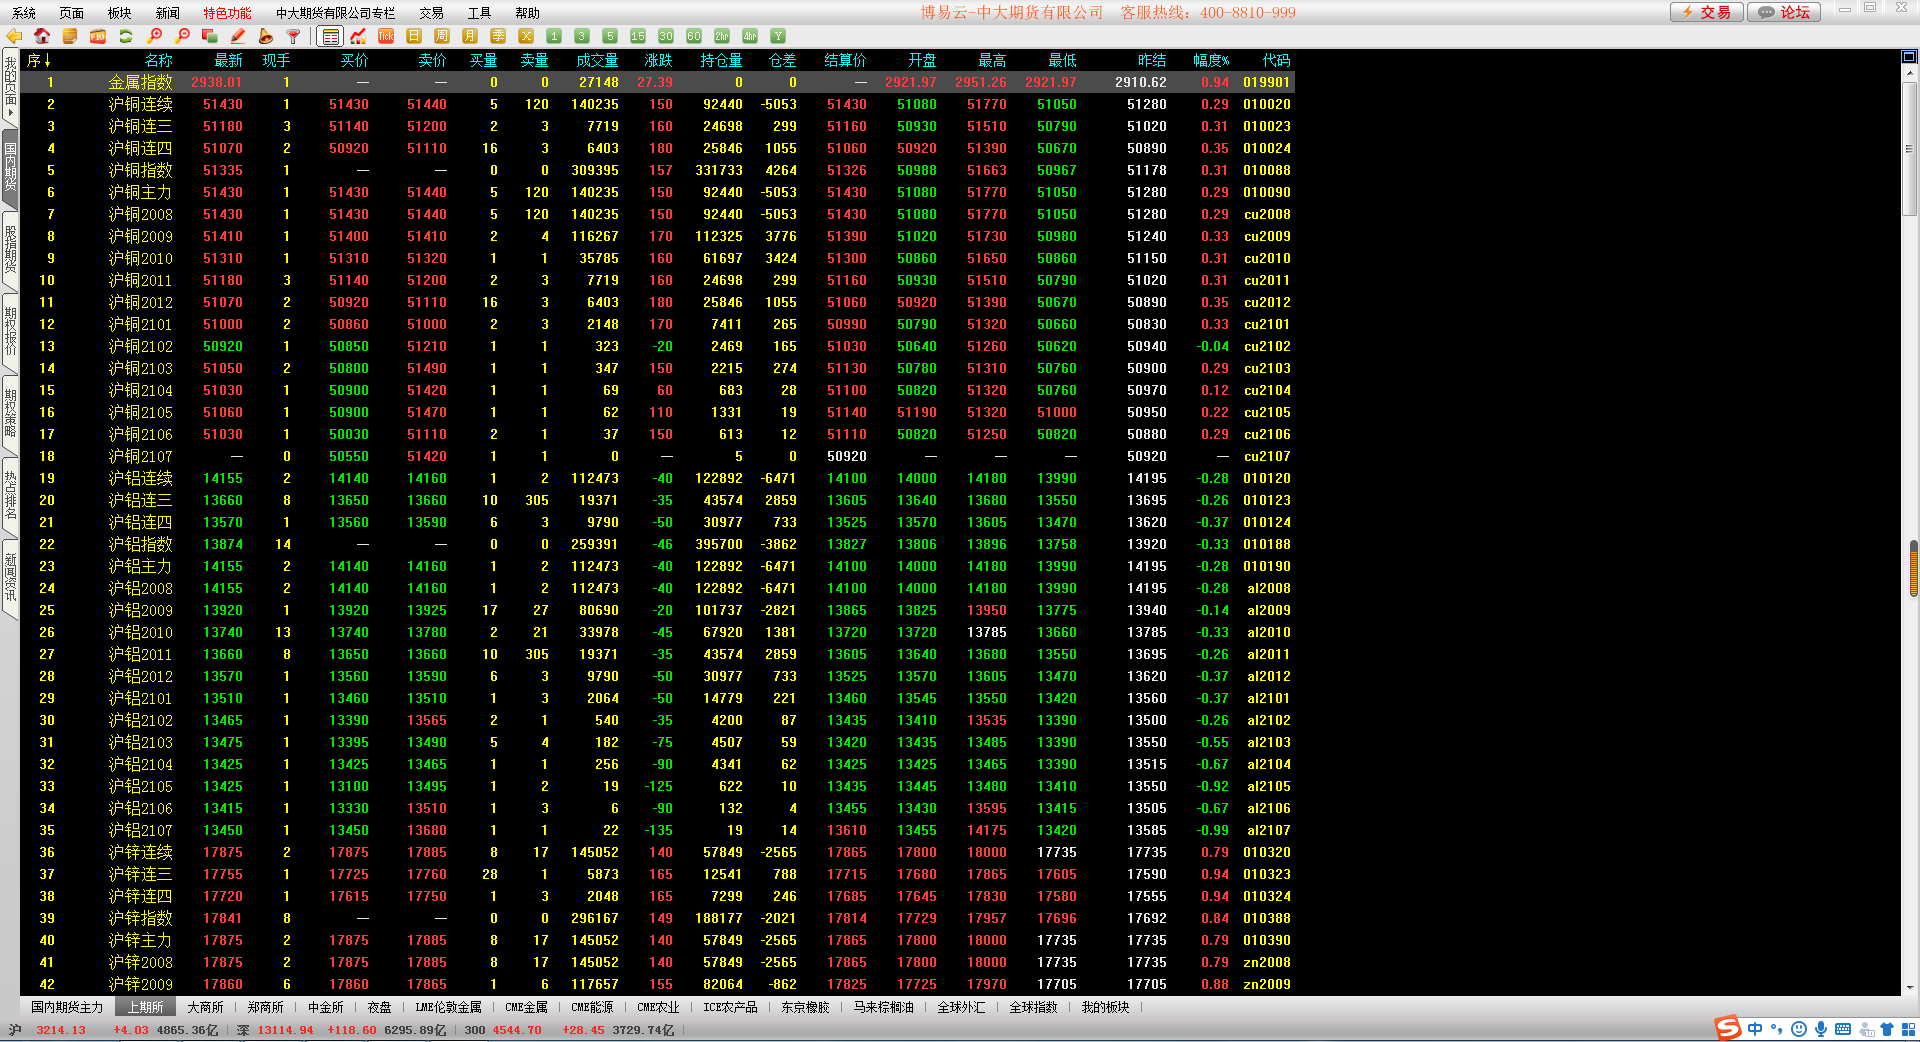1920x1042 pixels.
Task: Click scrollbar down arrow at table bottom
Action: click(x=1909, y=987)
